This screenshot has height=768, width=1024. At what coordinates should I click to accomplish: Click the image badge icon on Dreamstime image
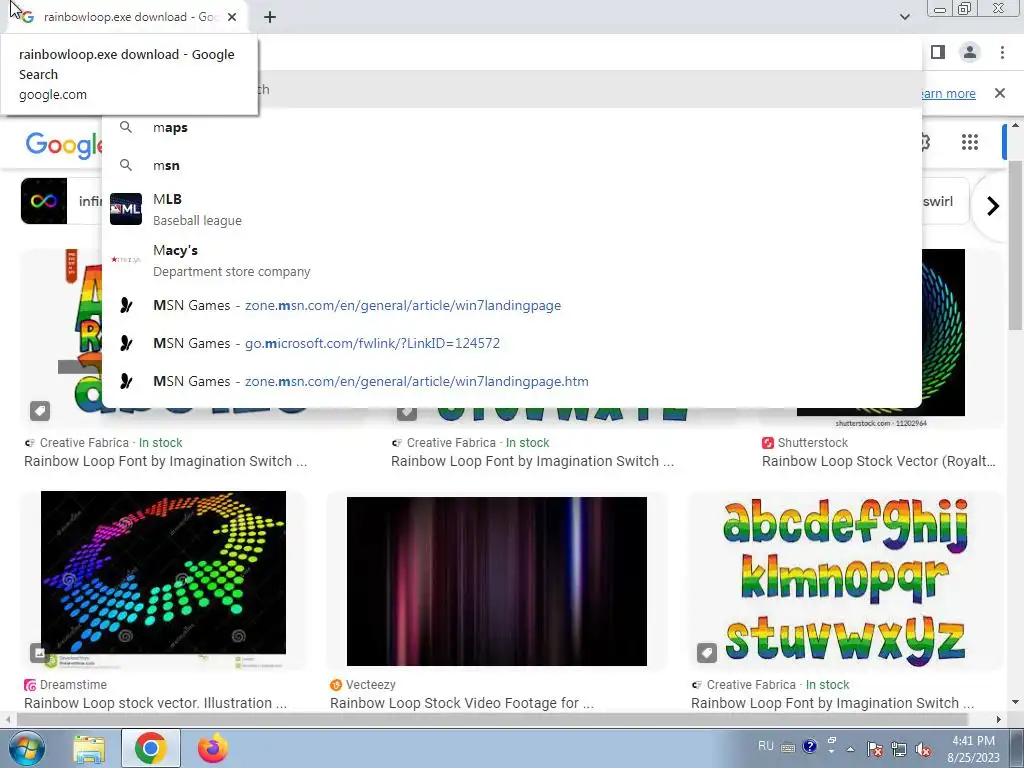(39, 652)
